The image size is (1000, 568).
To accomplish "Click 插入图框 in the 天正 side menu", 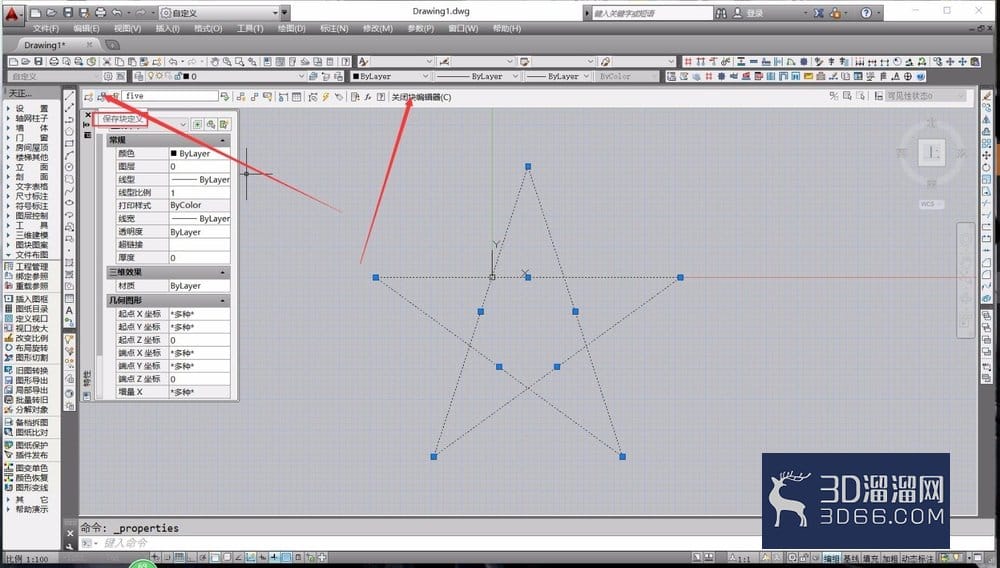I will (x=31, y=299).
